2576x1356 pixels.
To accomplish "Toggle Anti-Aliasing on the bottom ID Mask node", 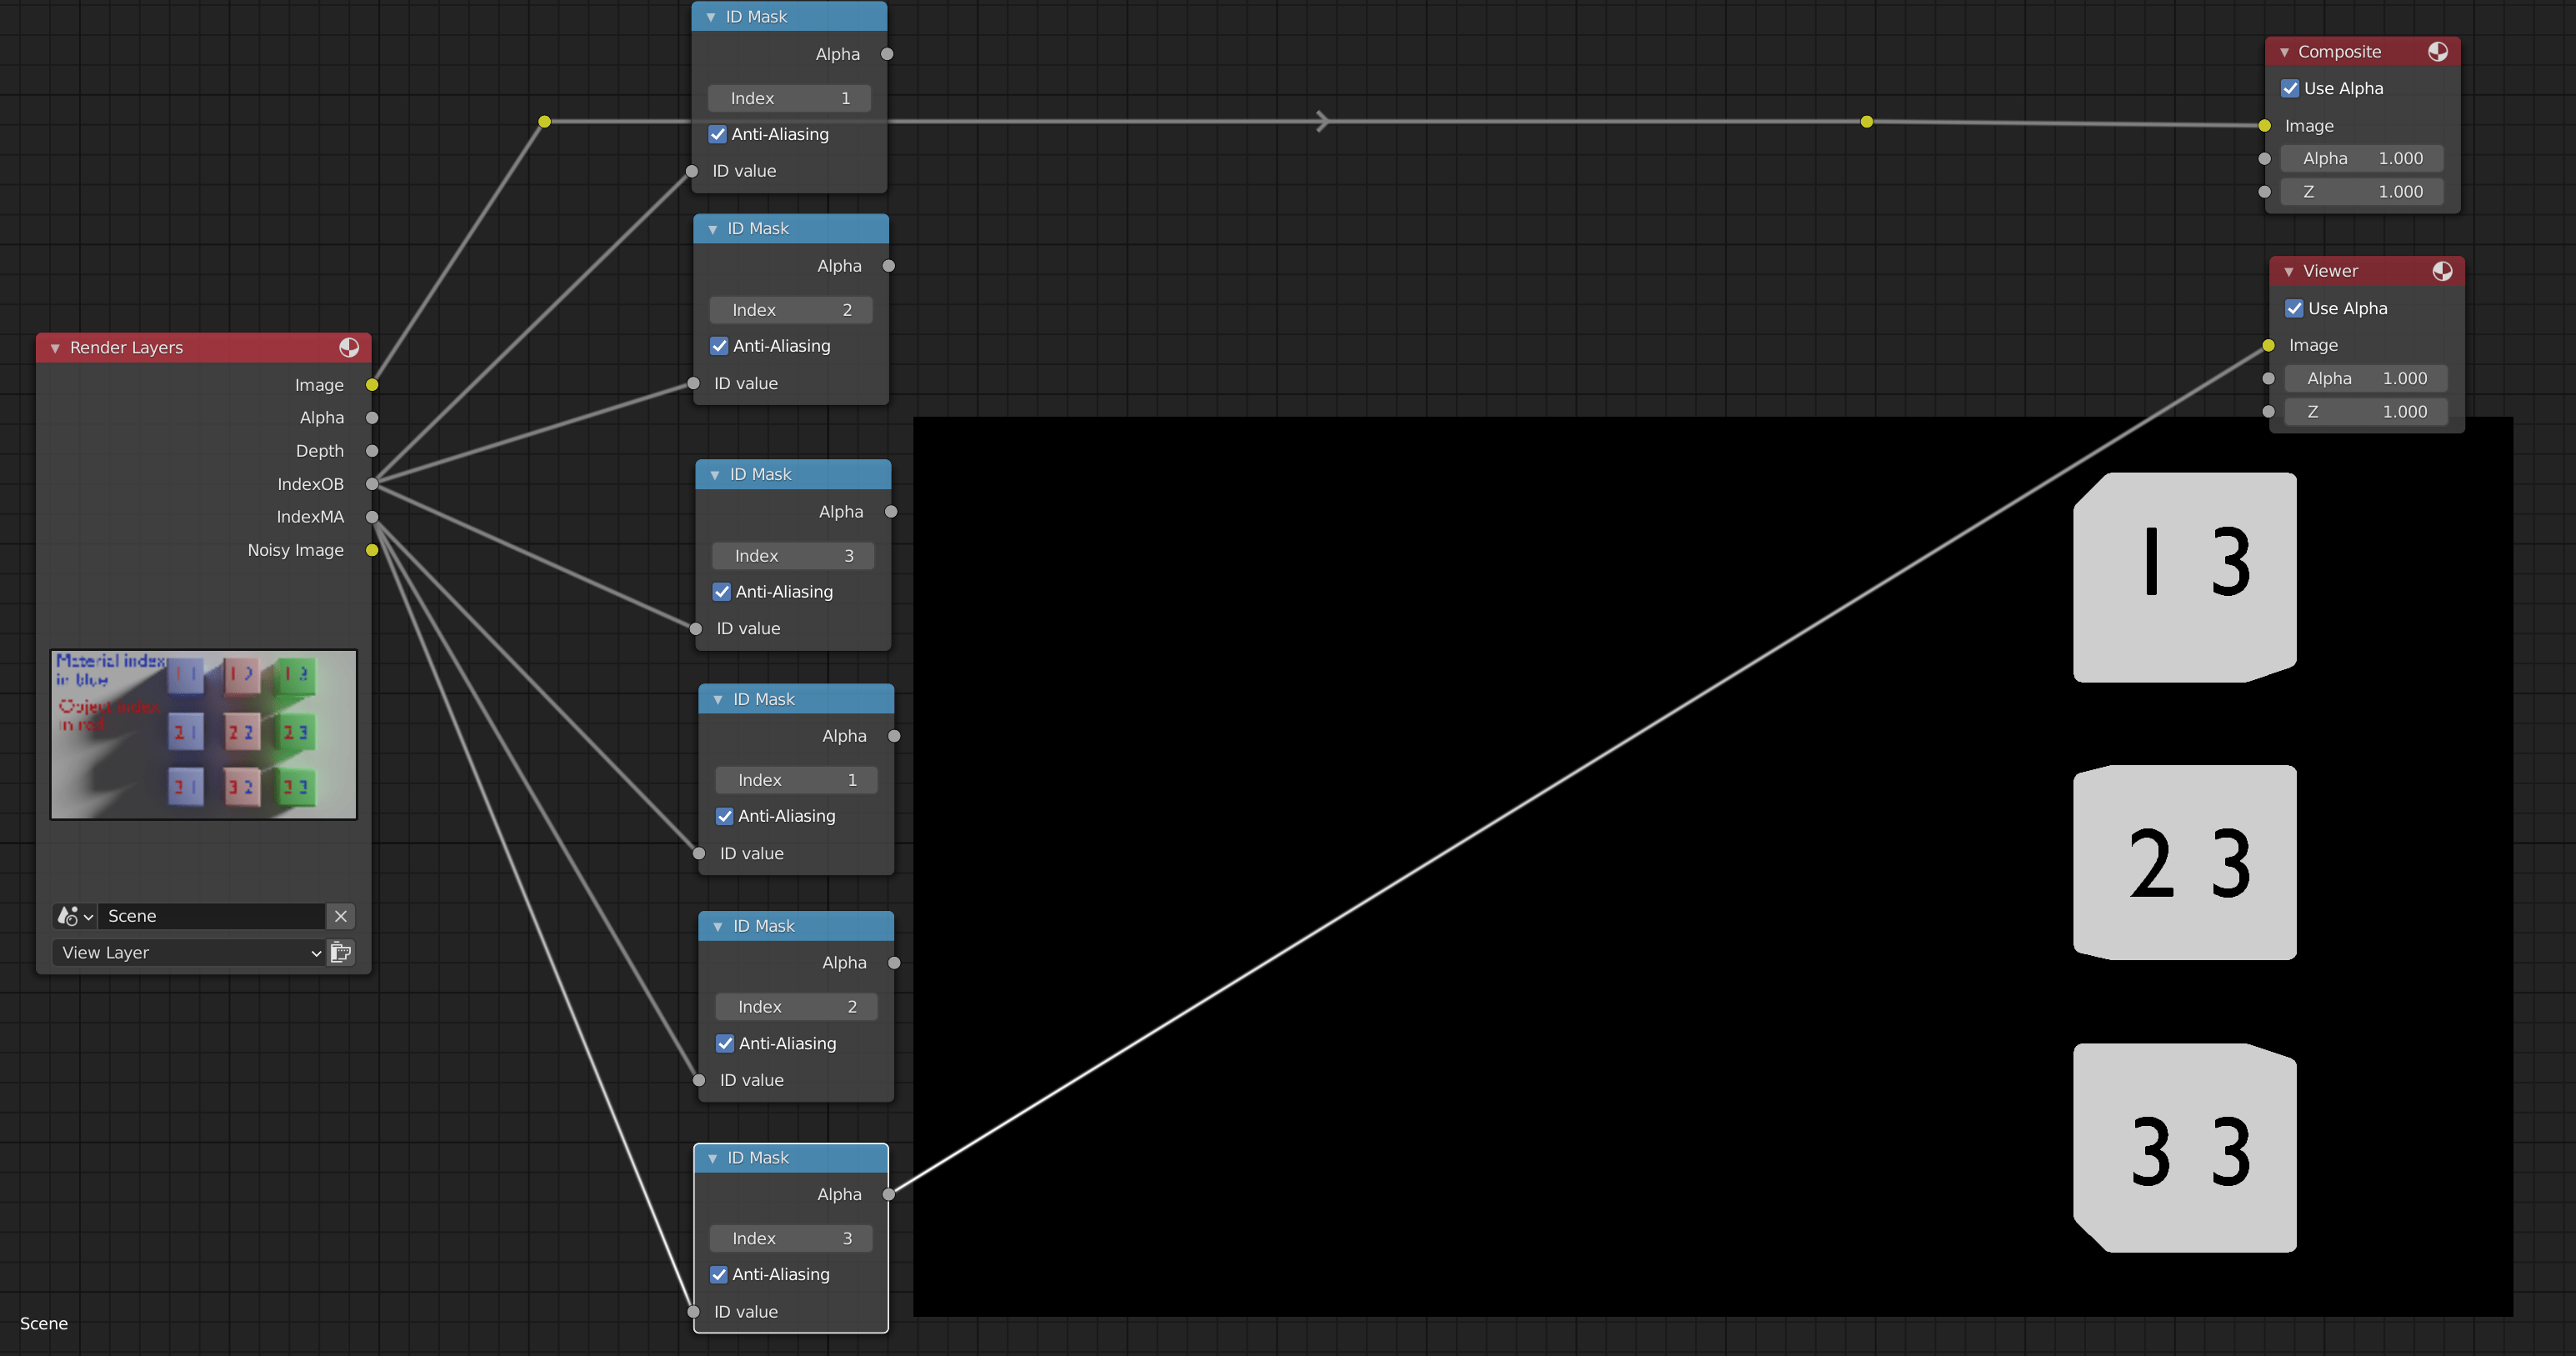I will point(718,1274).
